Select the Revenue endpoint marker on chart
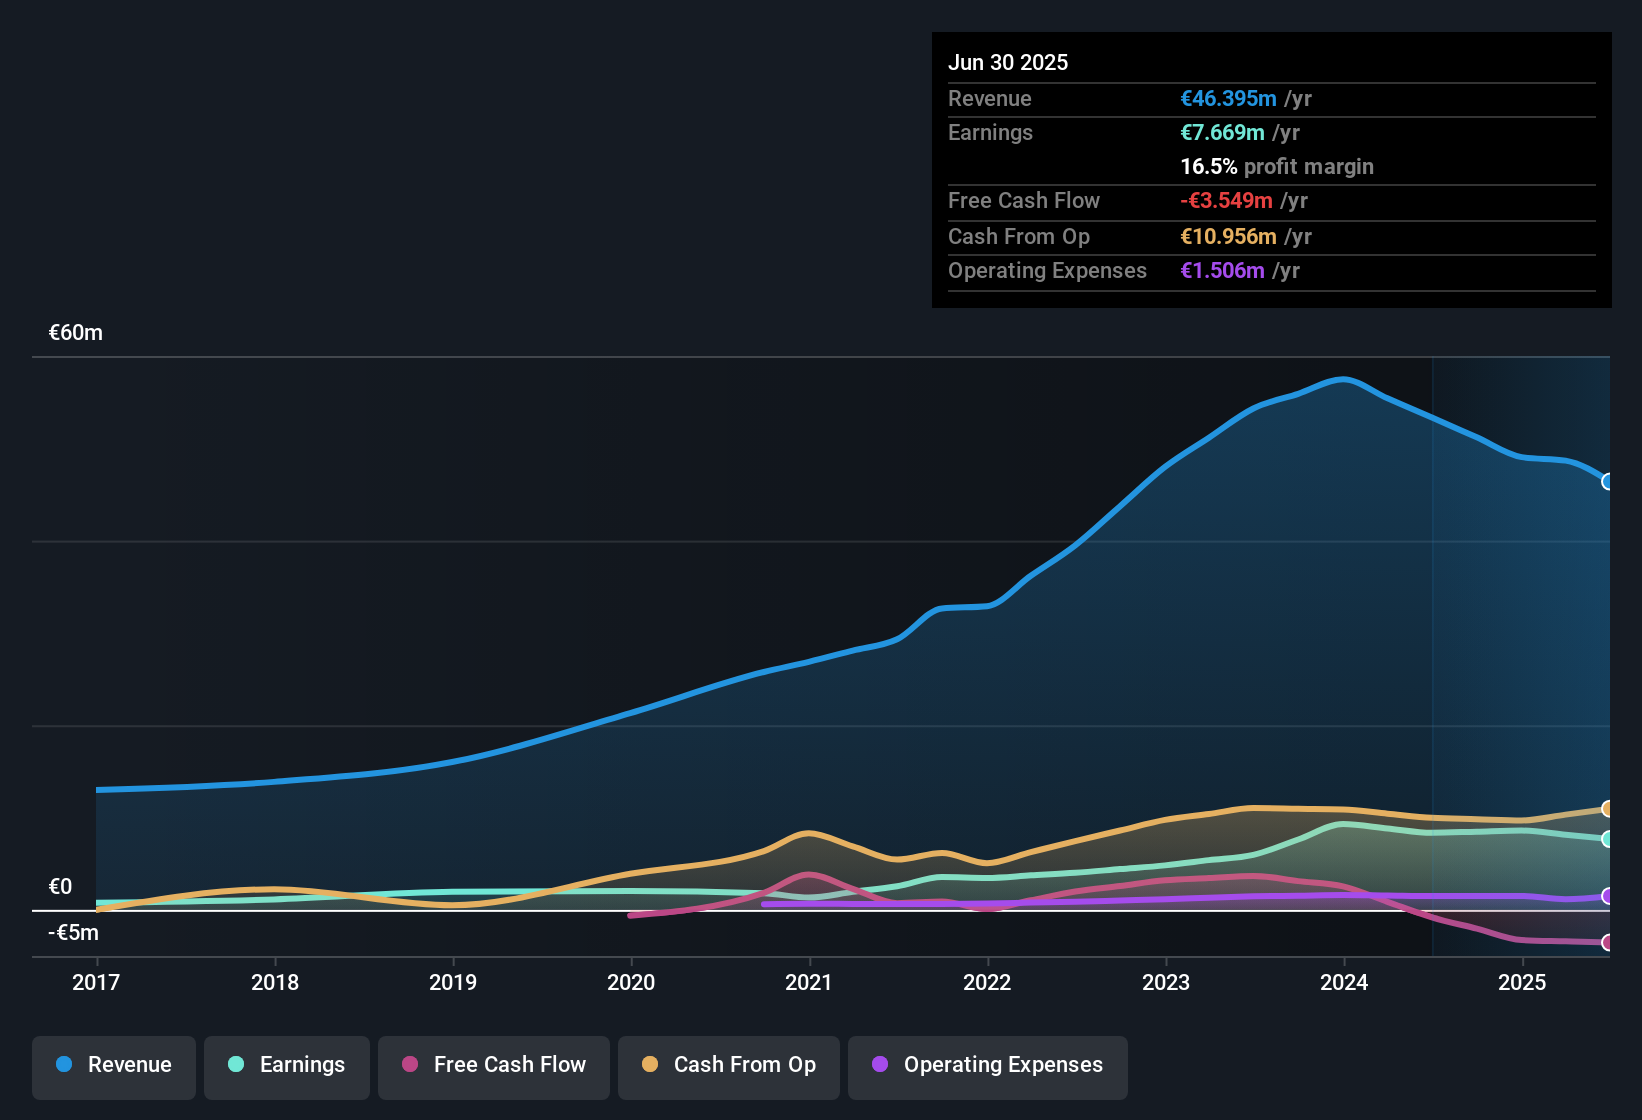The height and width of the screenshot is (1120, 1642). (x=1608, y=482)
